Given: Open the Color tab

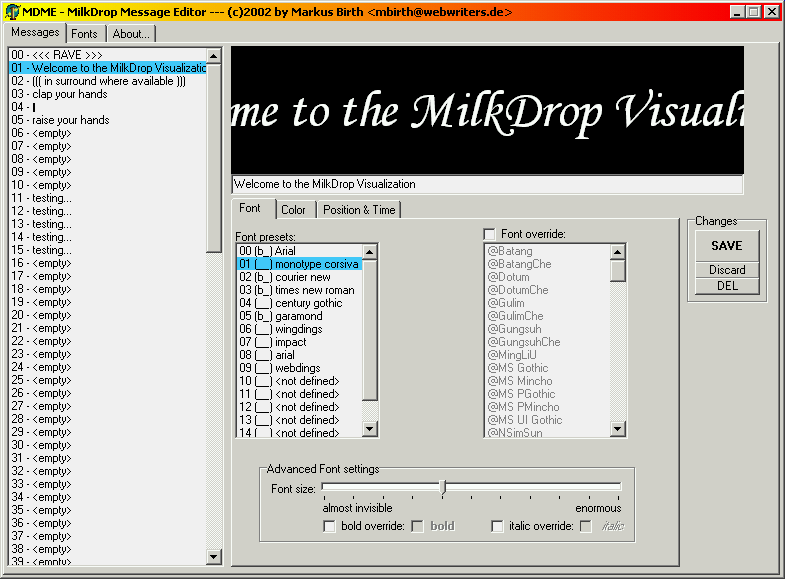Looking at the screenshot, I should pos(293,210).
